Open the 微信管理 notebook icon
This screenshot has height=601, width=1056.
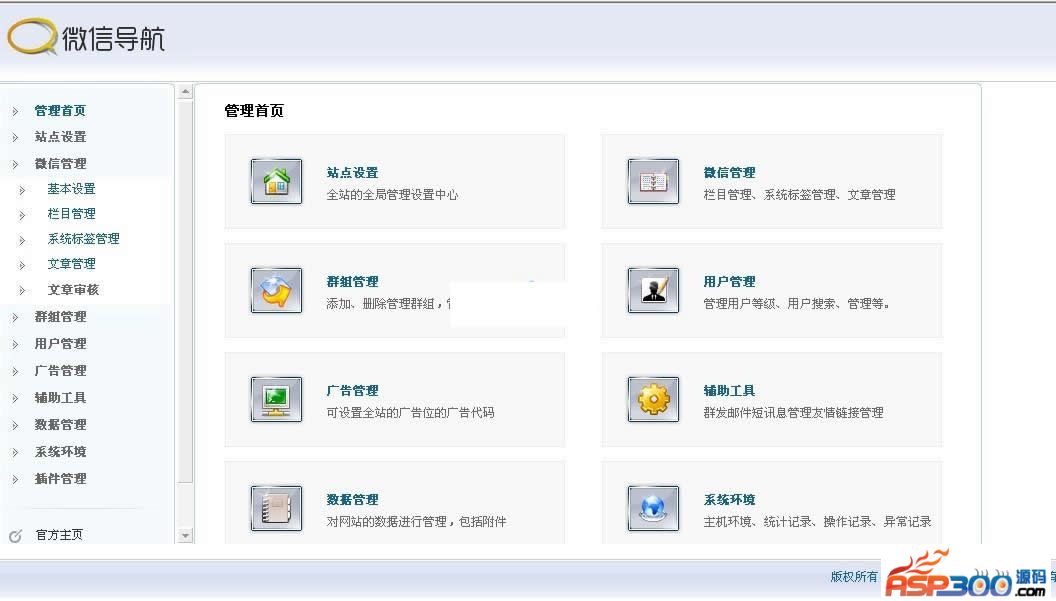click(653, 181)
